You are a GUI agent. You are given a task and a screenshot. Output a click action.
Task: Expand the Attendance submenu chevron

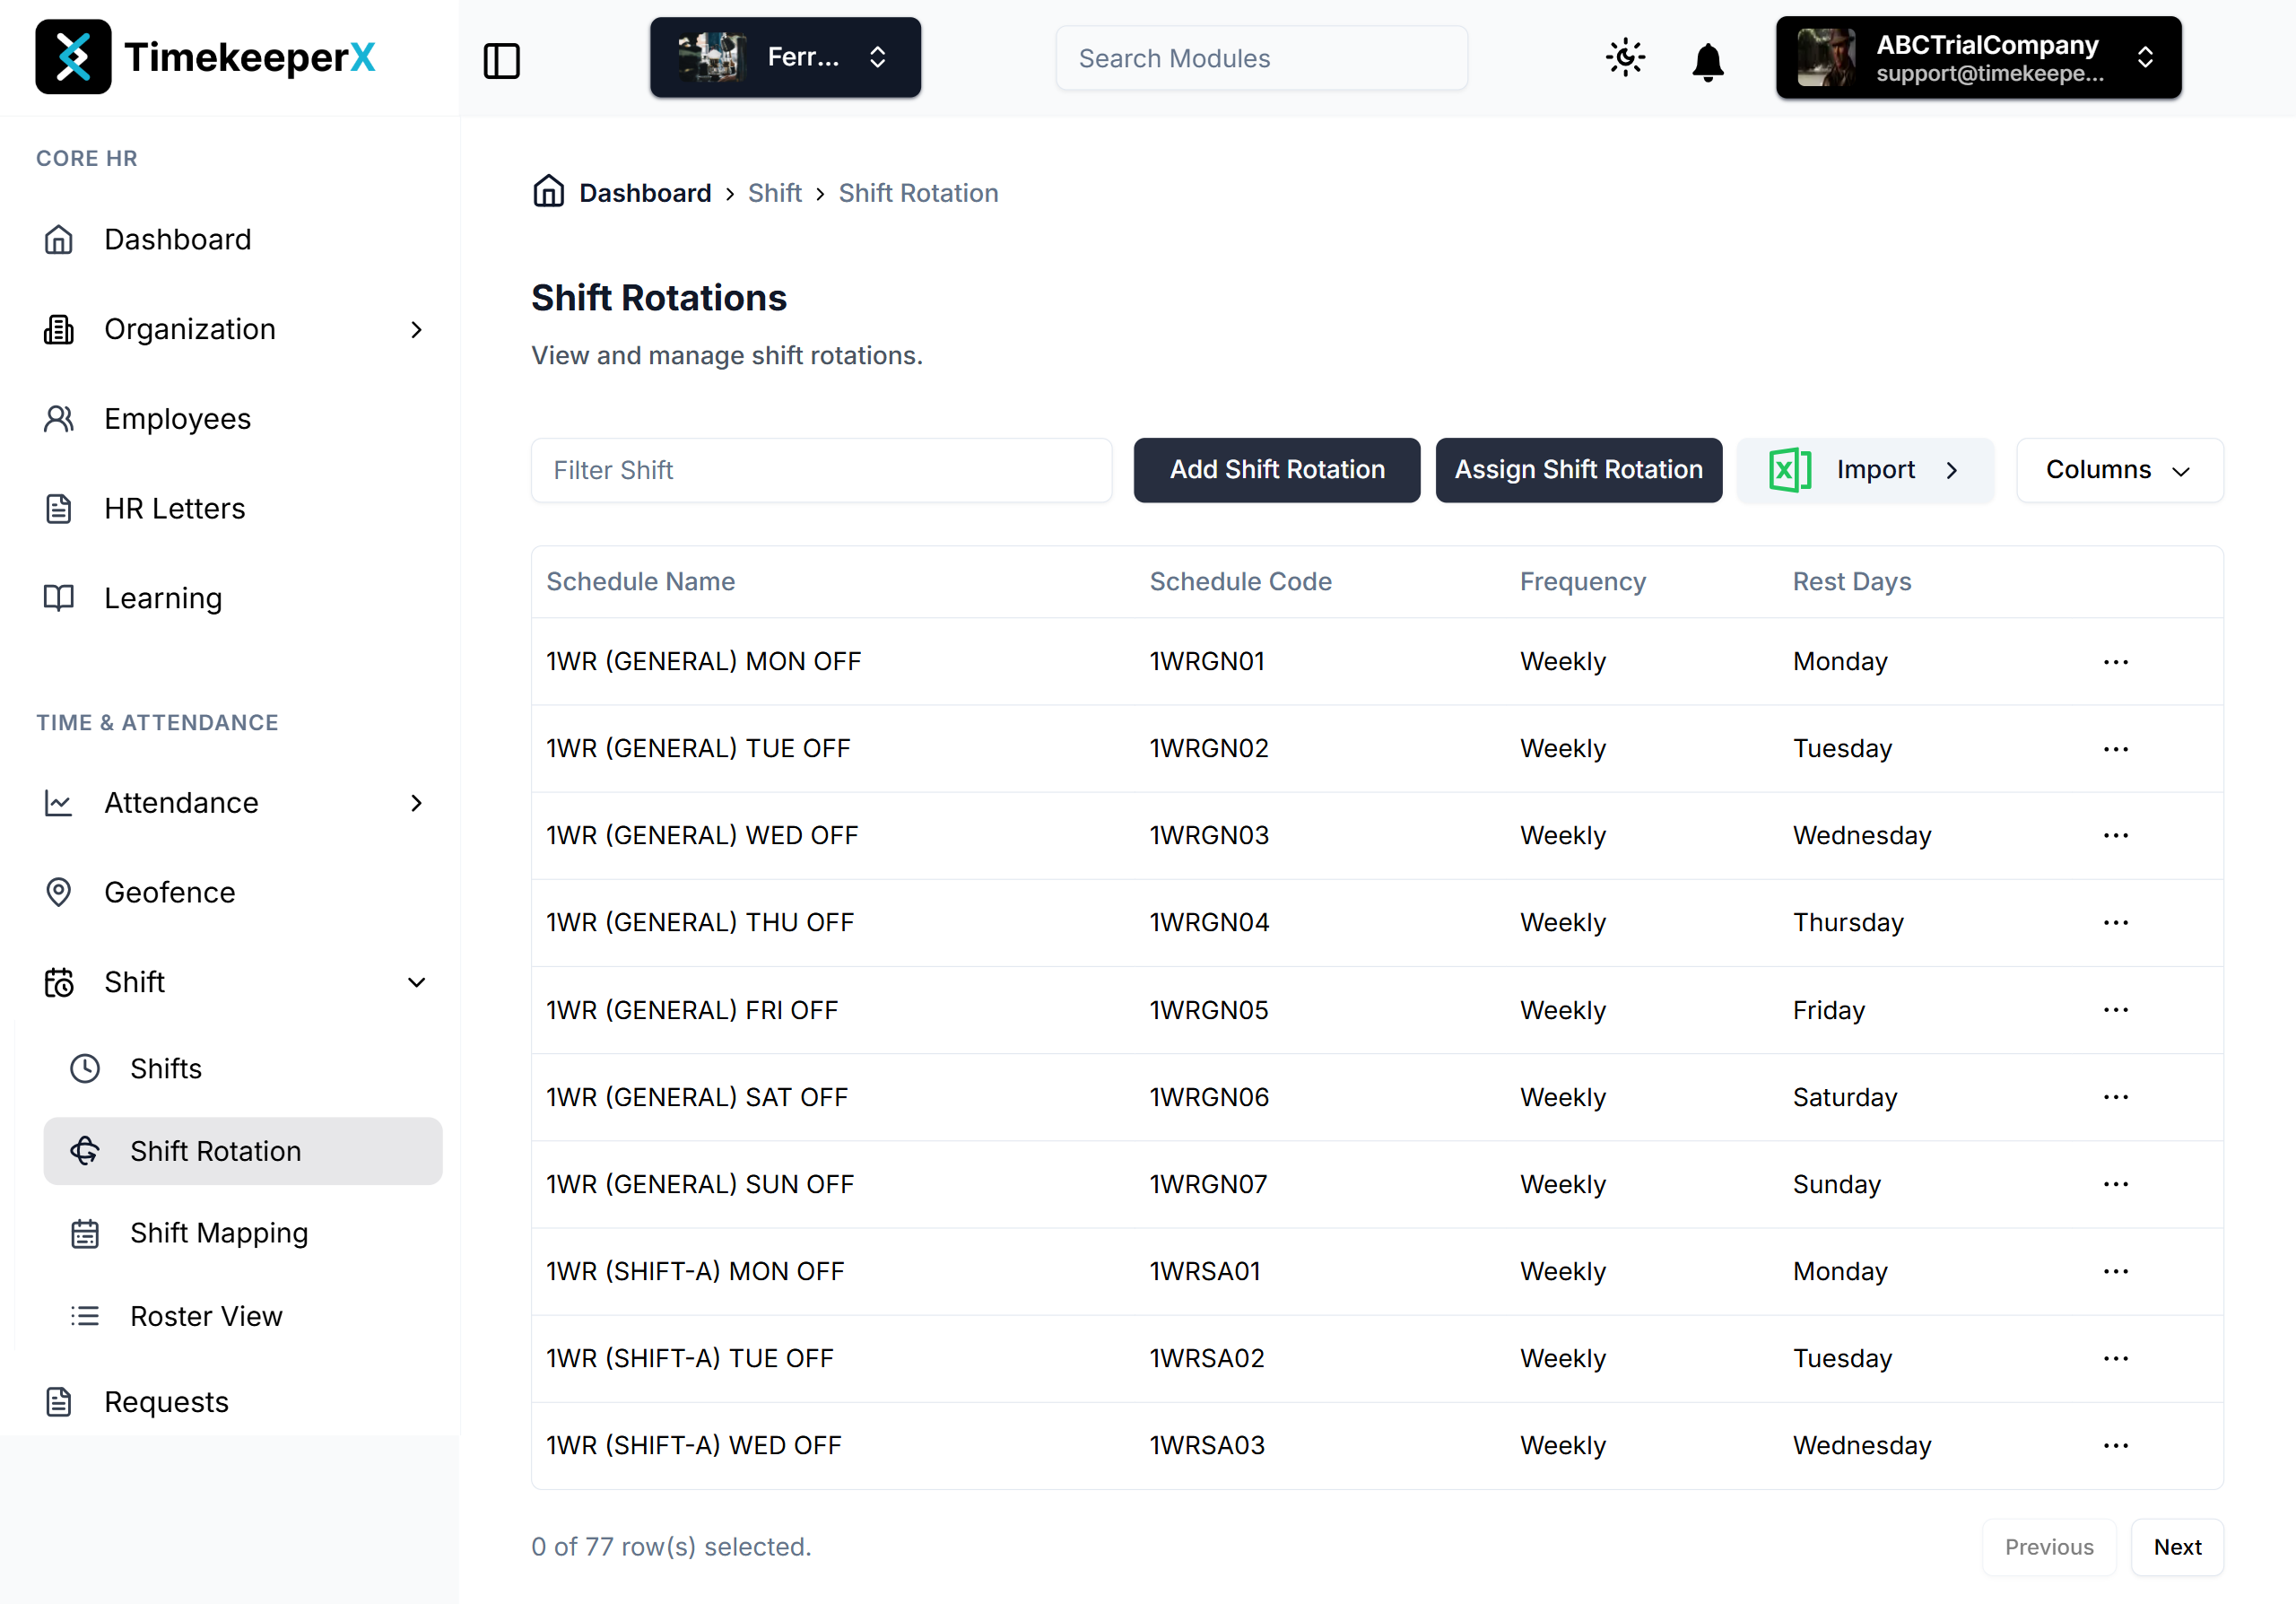point(417,803)
